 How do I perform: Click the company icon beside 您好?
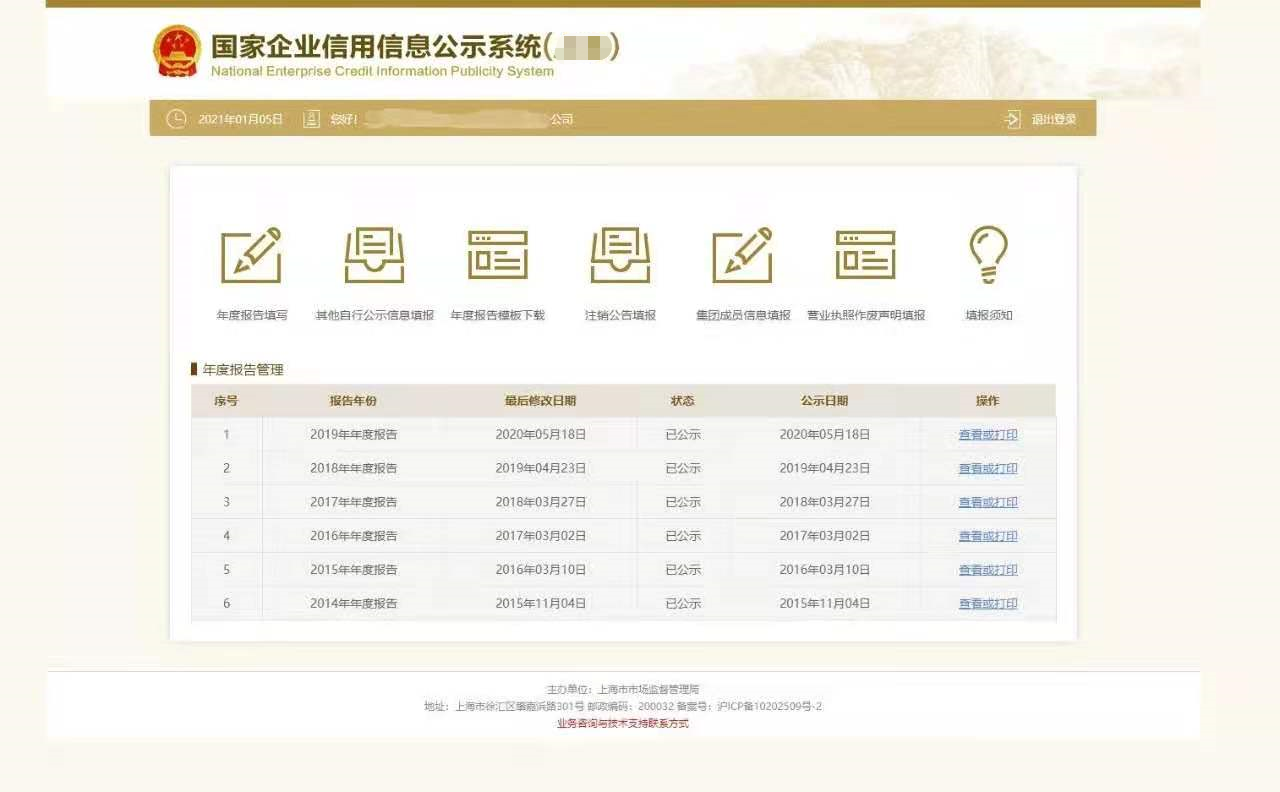pos(311,119)
